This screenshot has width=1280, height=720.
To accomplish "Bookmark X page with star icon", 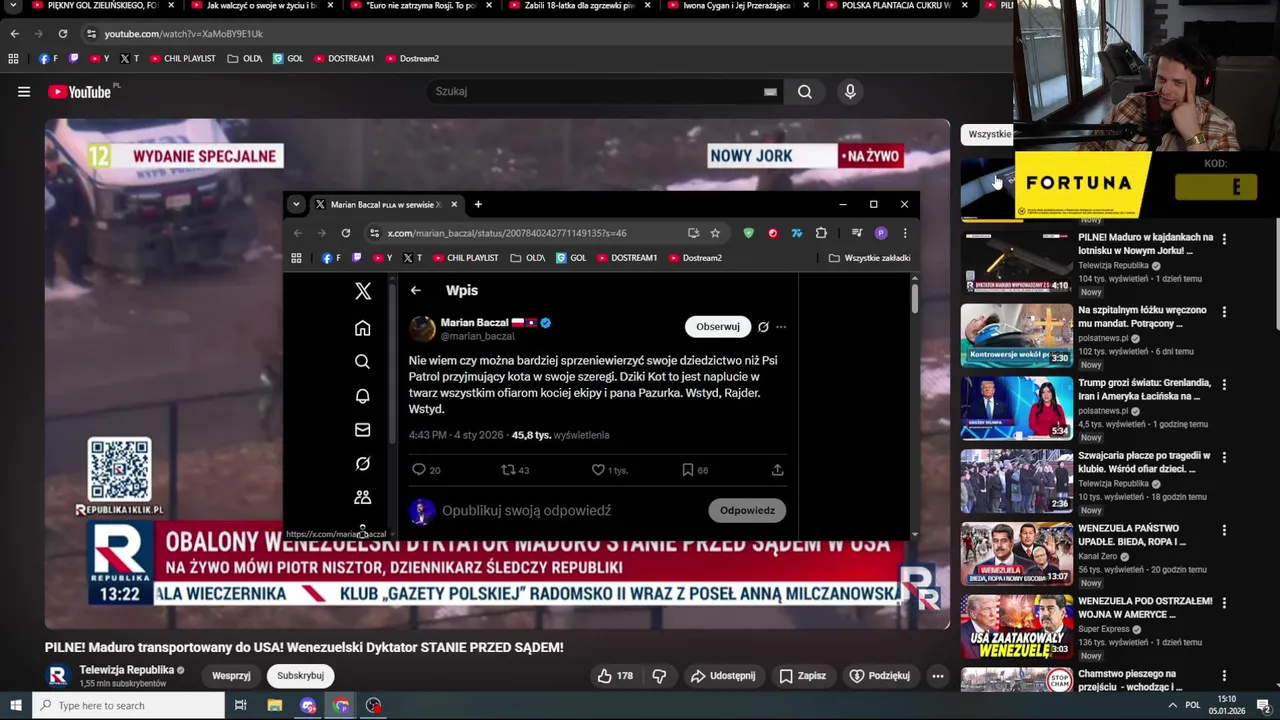I will click(715, 233).
